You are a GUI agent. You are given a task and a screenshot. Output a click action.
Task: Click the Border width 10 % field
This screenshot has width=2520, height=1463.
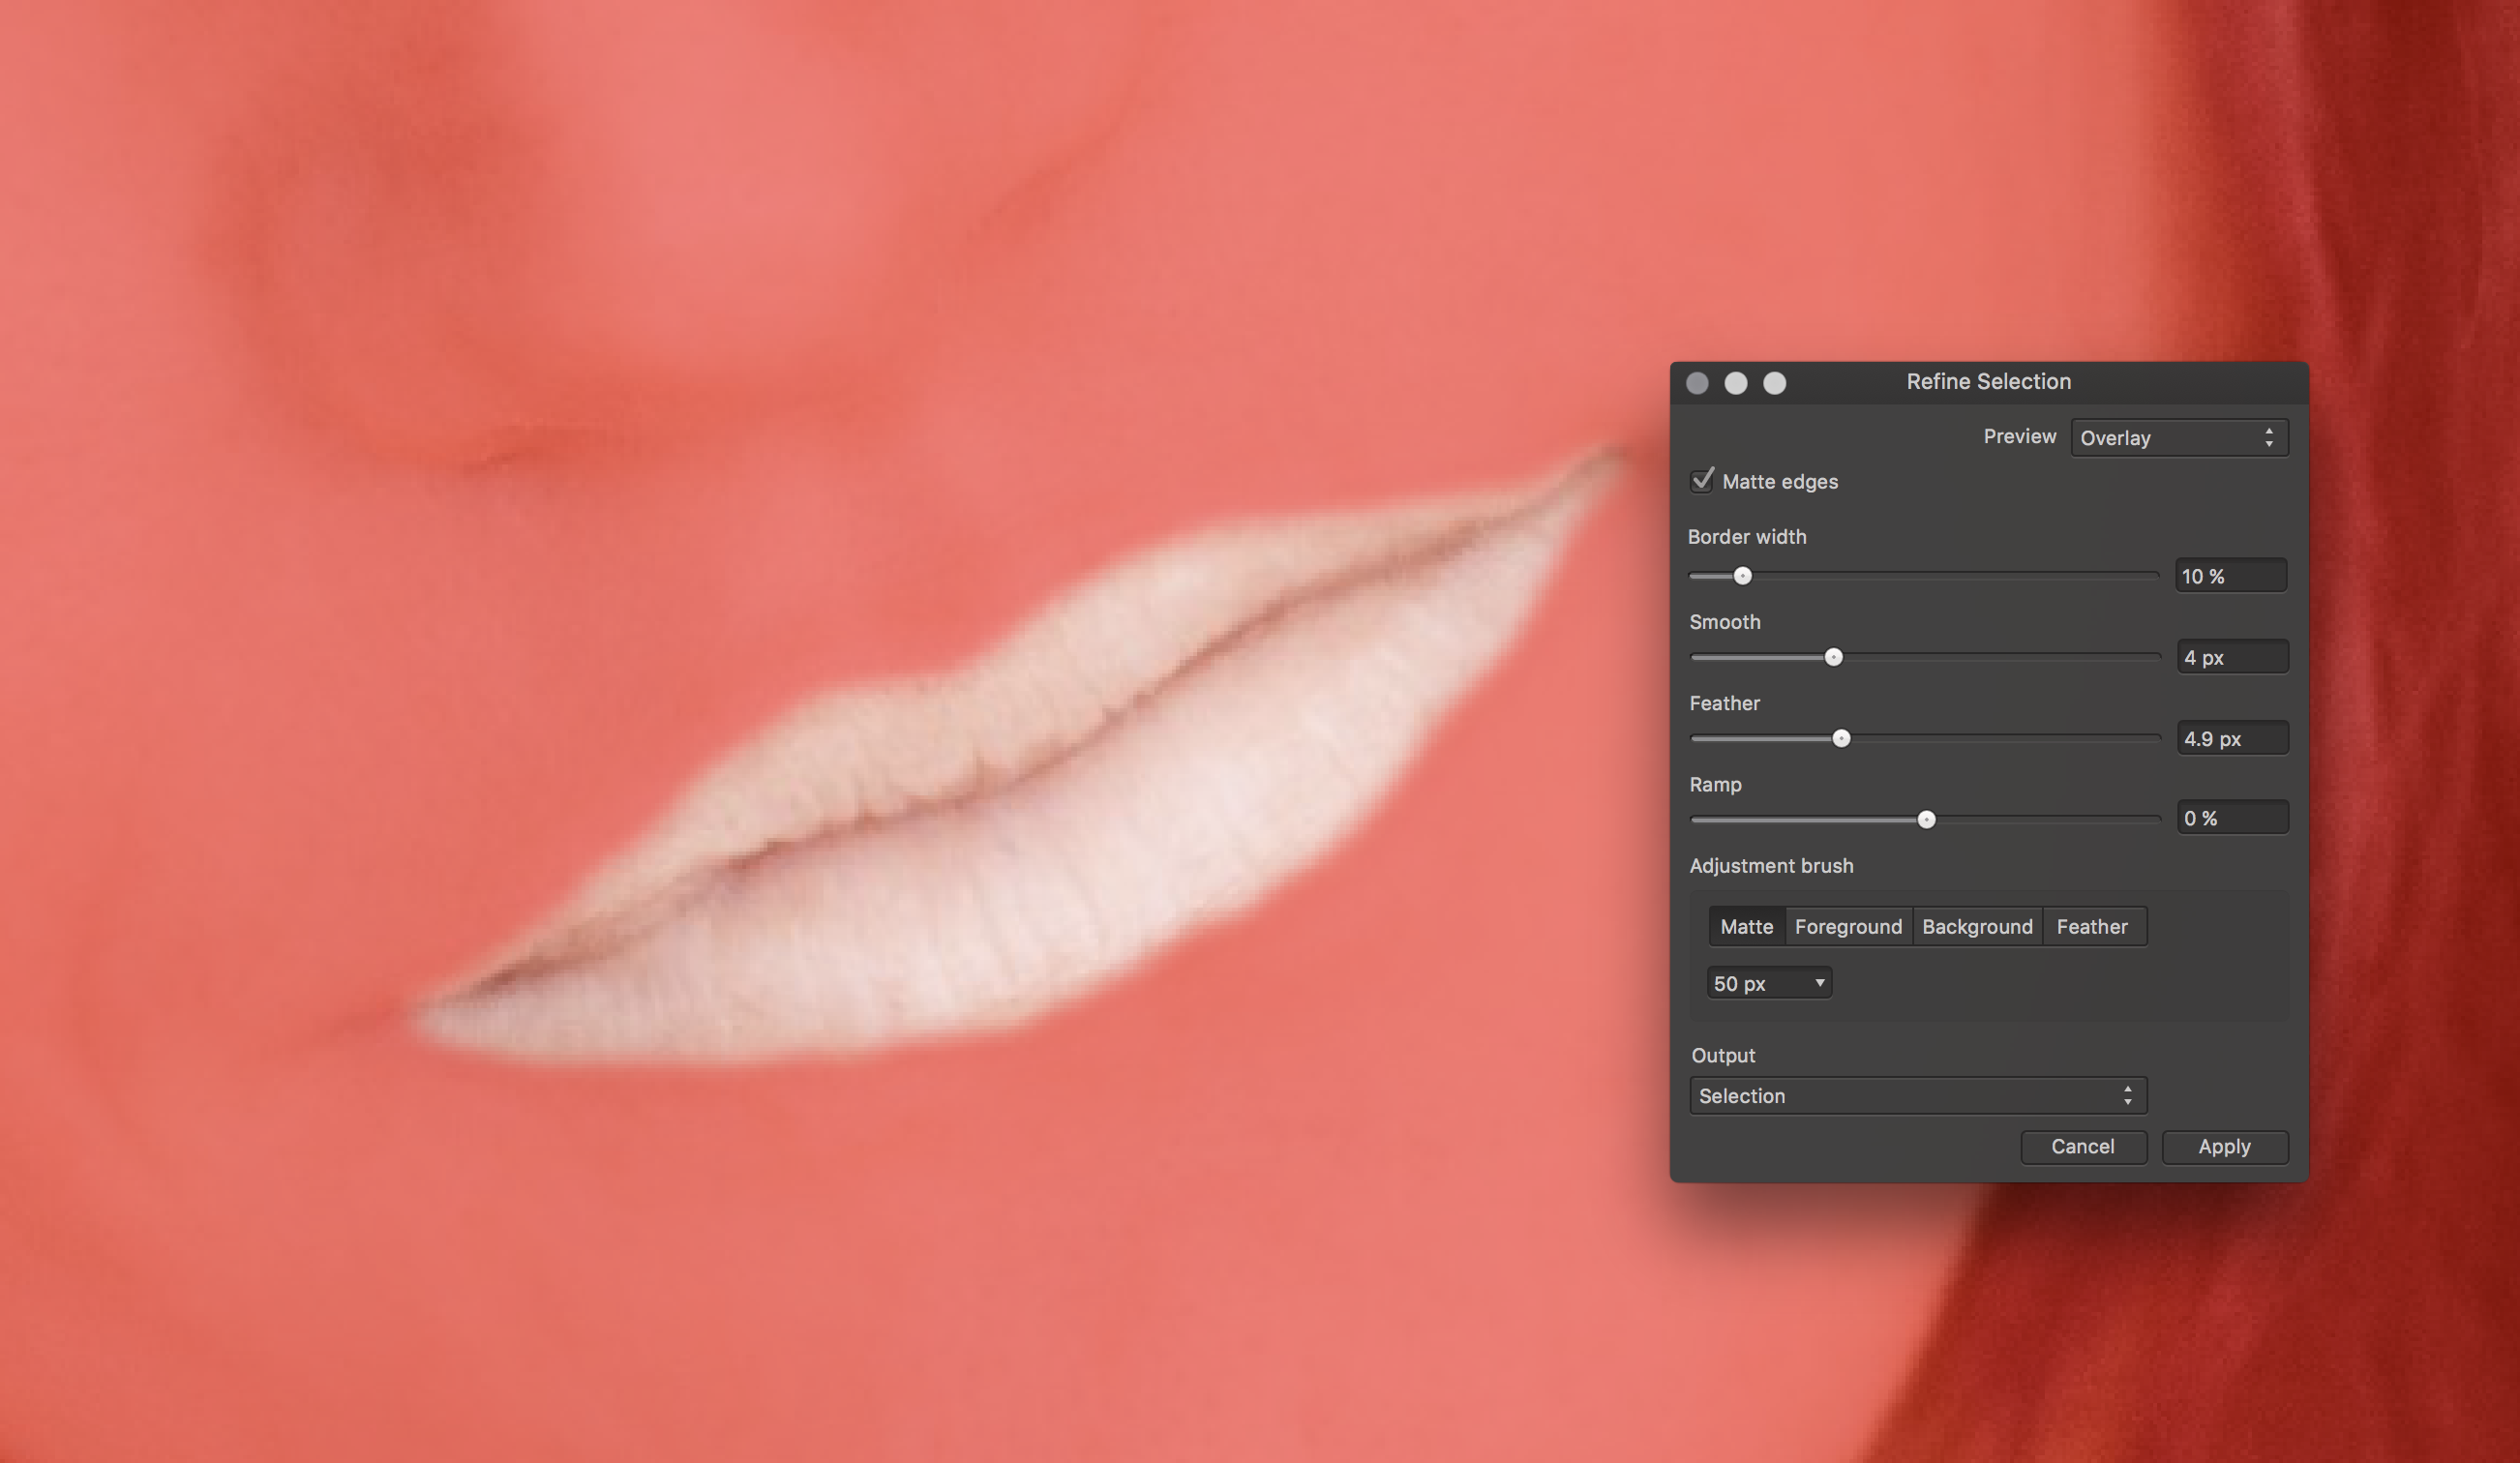click(2230, 576)
